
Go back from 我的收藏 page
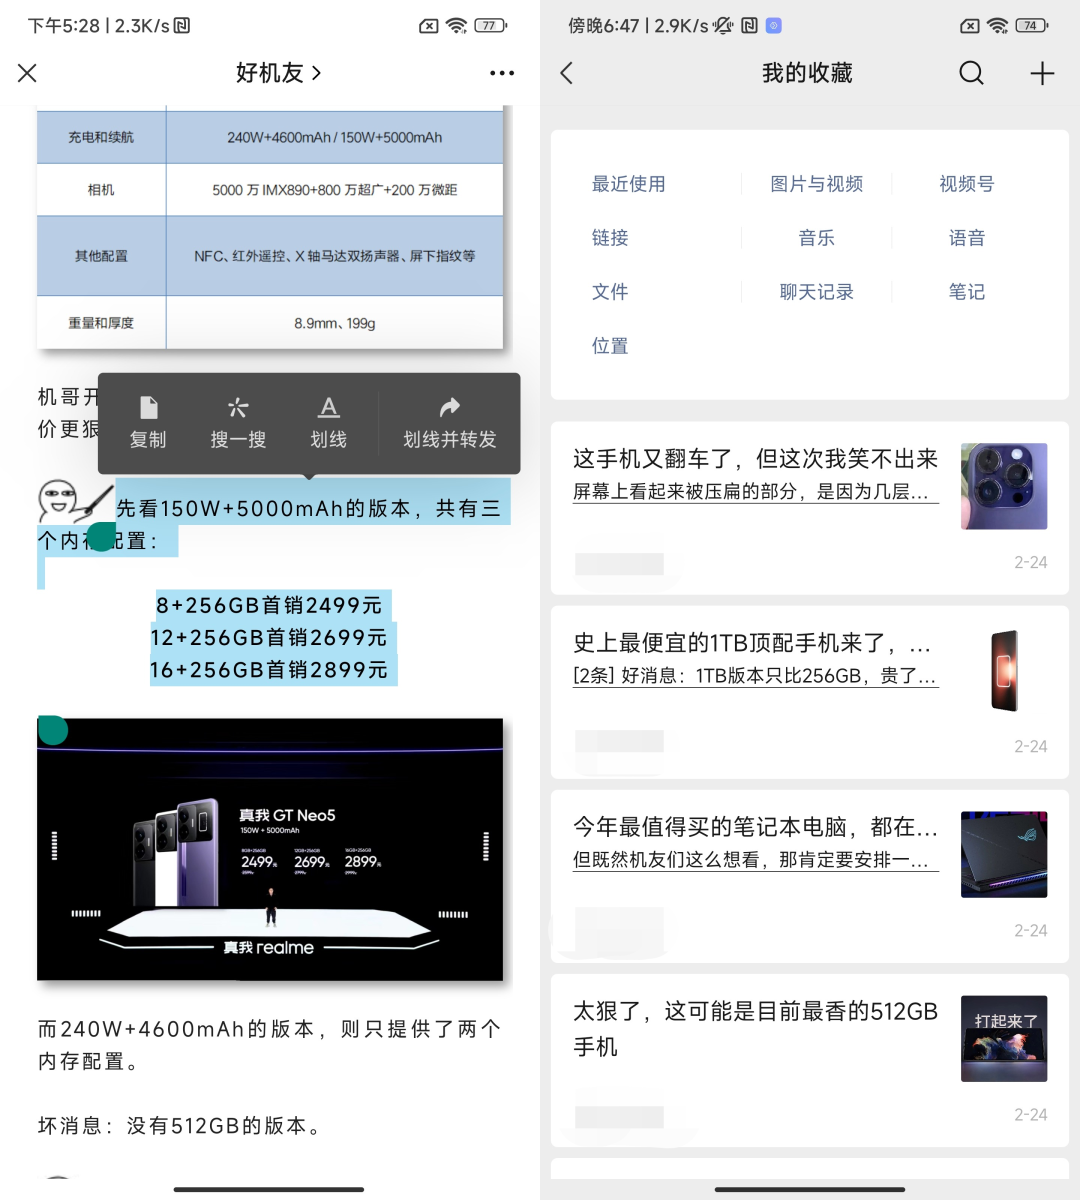tap(567, 73)
